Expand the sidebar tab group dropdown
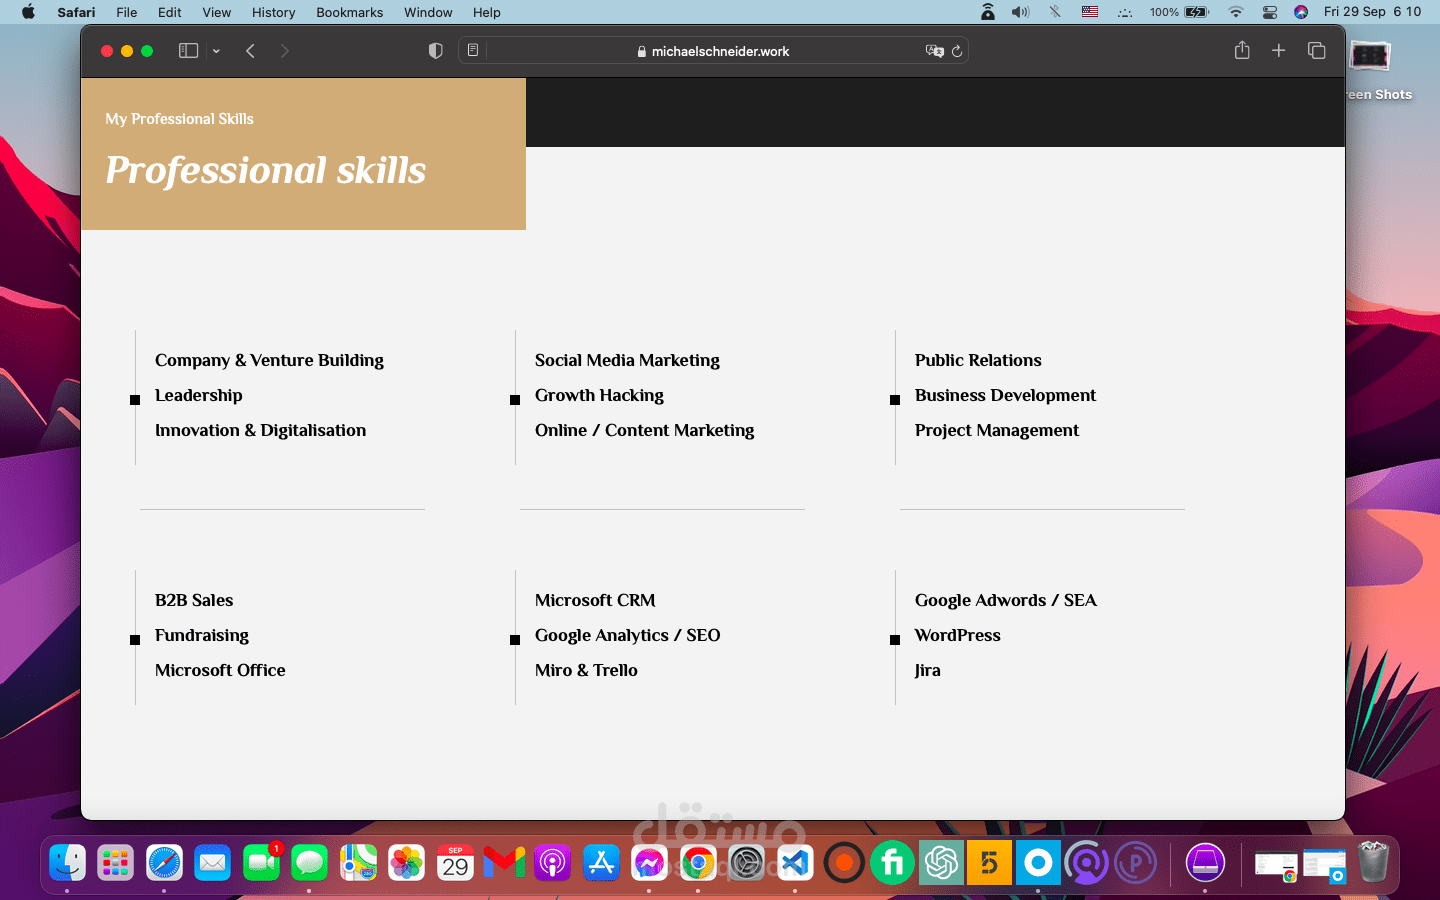 click(216, 51)
